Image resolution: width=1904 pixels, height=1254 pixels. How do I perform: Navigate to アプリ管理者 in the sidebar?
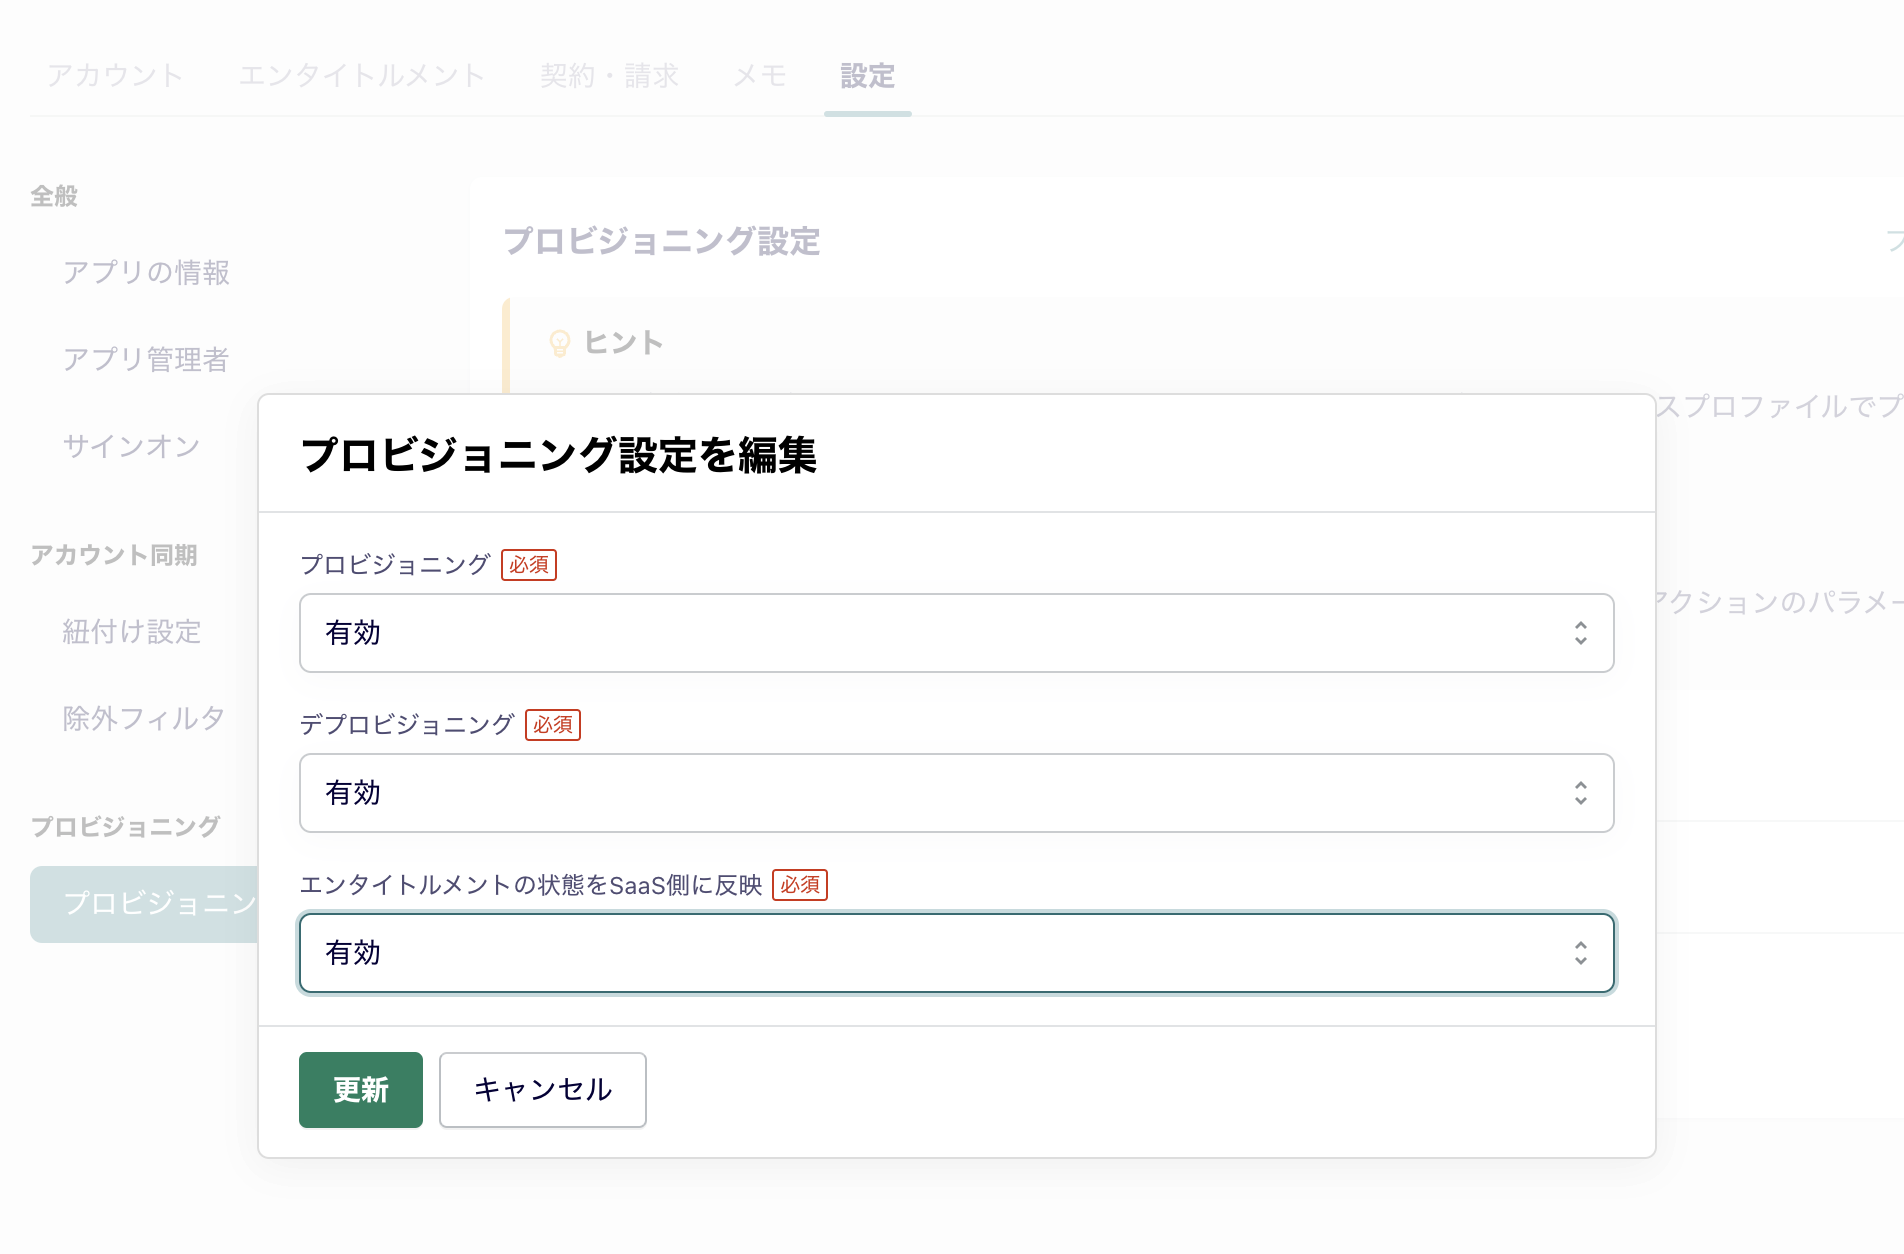146,360
